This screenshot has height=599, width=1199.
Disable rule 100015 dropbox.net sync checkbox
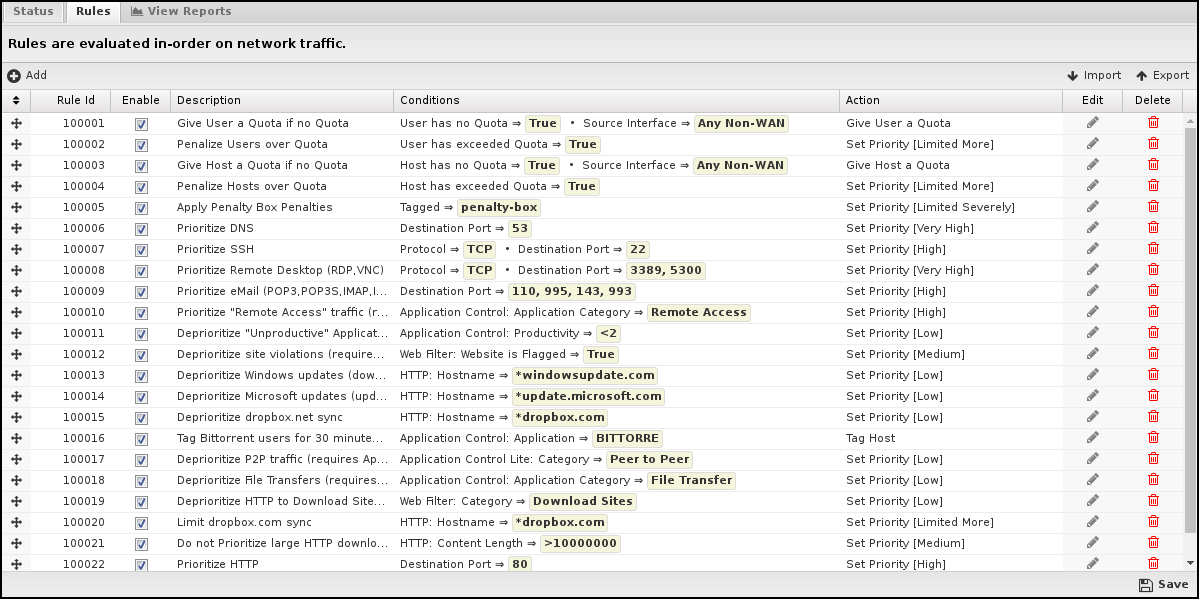(x=141, y=418)
